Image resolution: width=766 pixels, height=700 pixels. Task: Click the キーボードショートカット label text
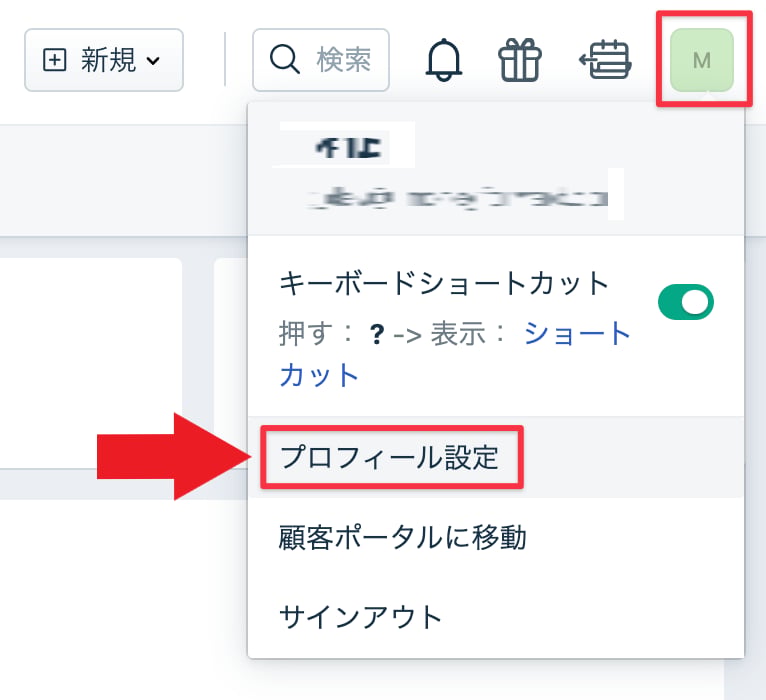coord(444,283)
